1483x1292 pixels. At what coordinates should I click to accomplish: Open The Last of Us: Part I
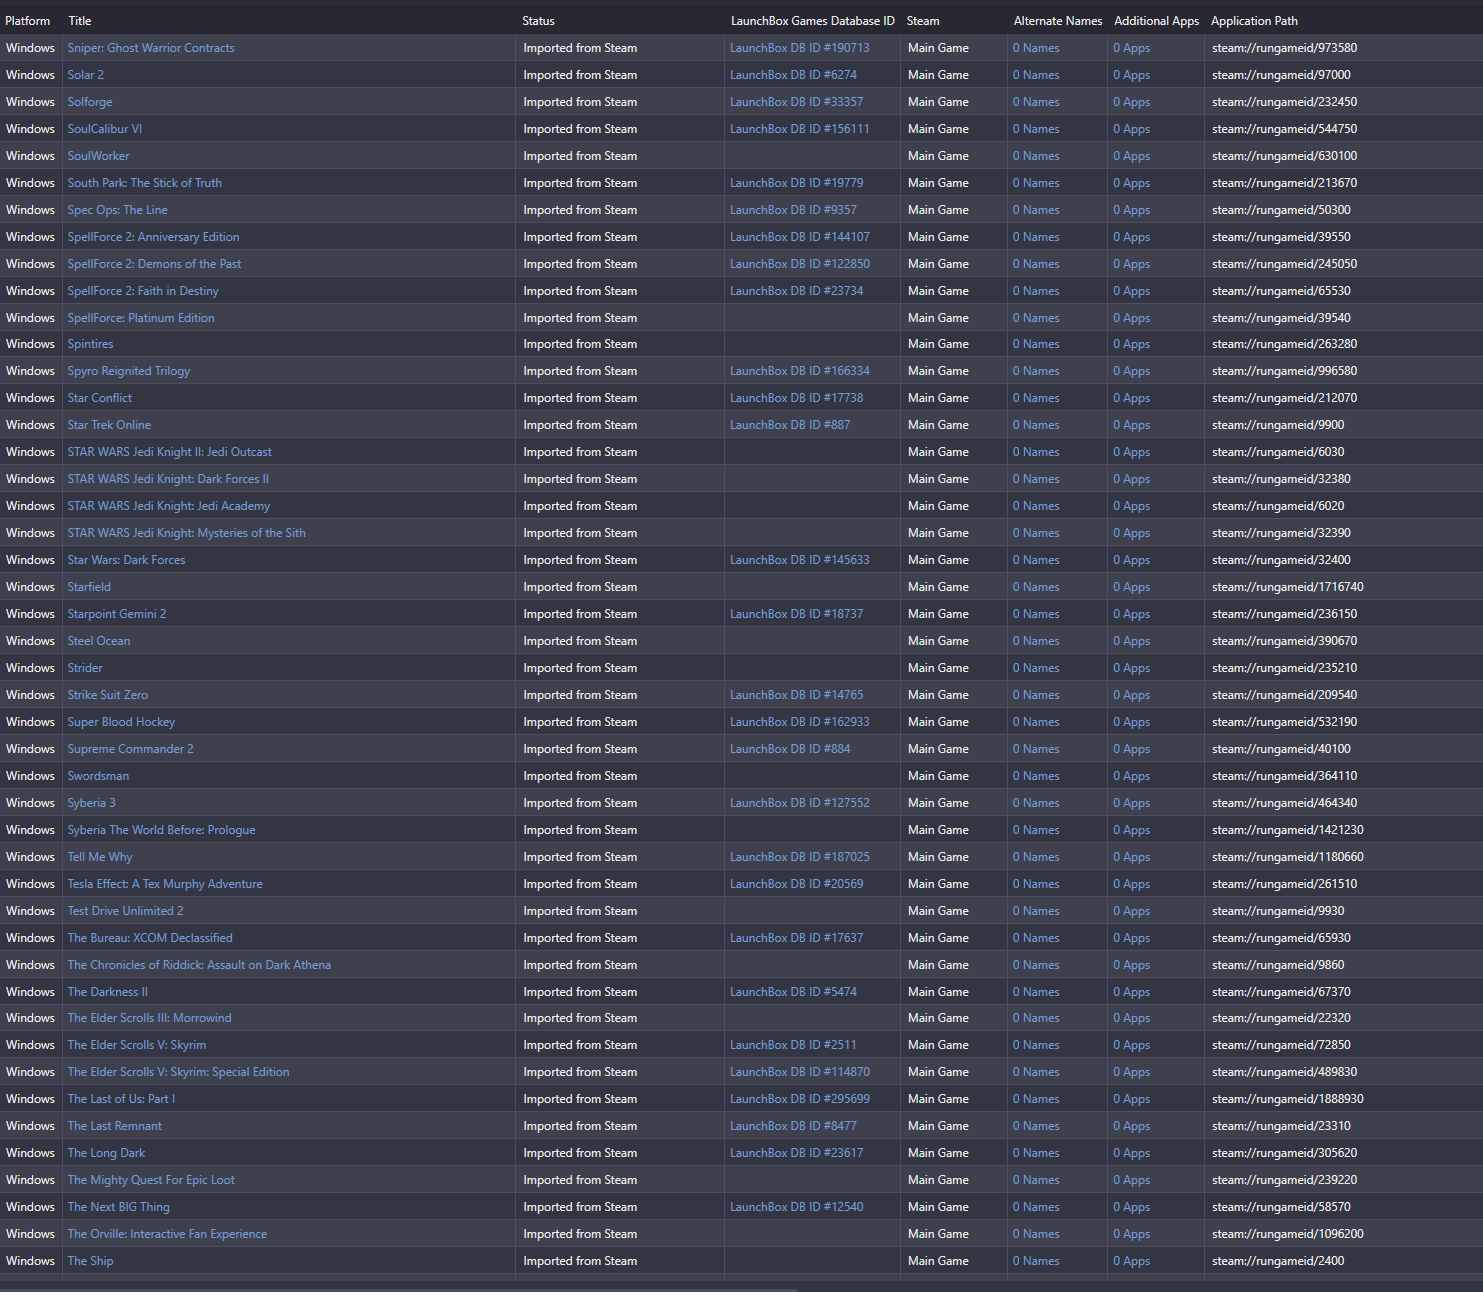pos(121,1099)
